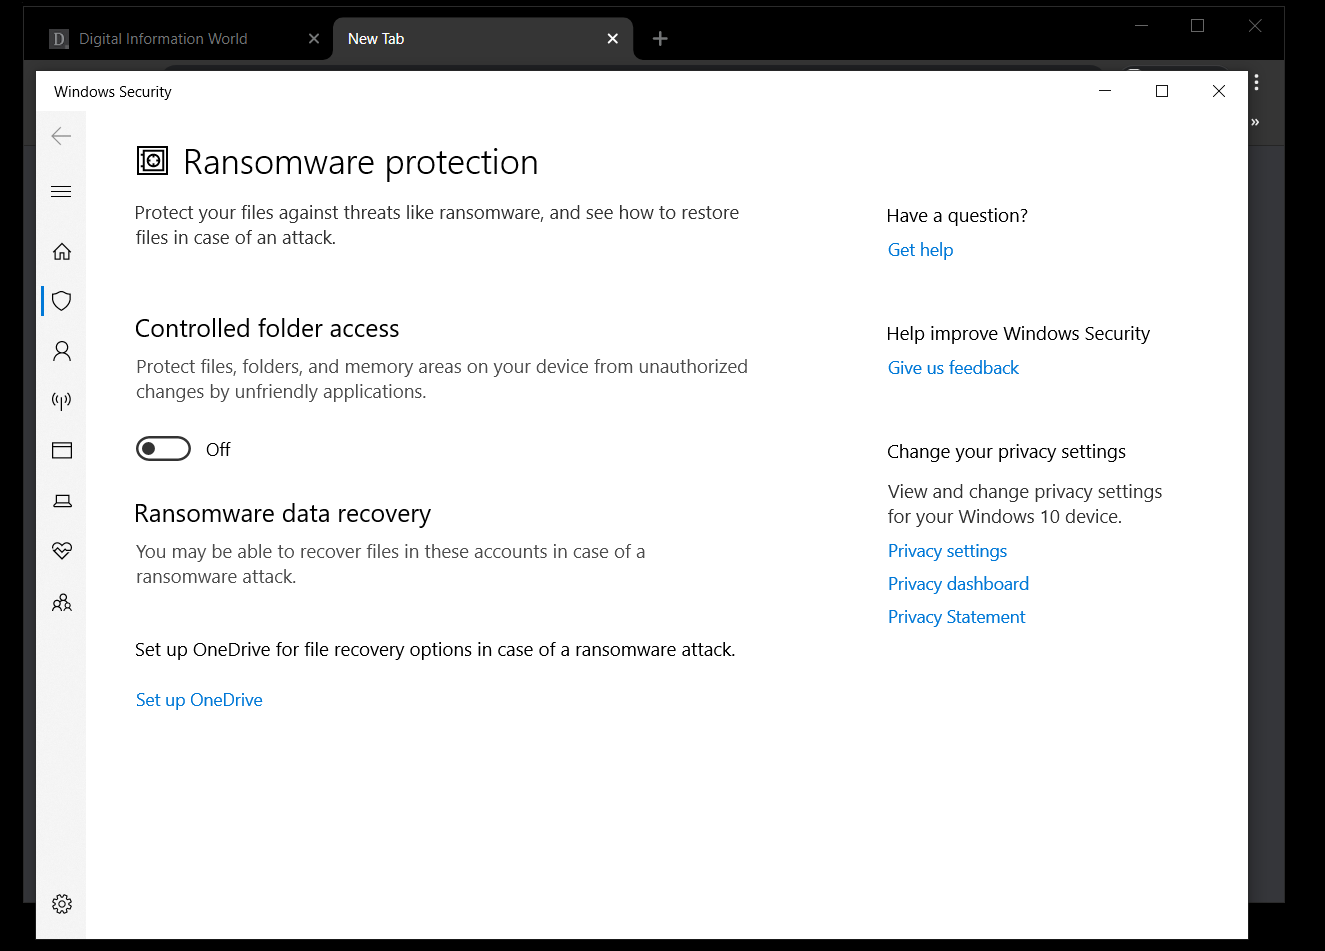Viewport: 1325px width, 951px height.
Task: Open a new browser tab with plus button
Action: (659, 38)
